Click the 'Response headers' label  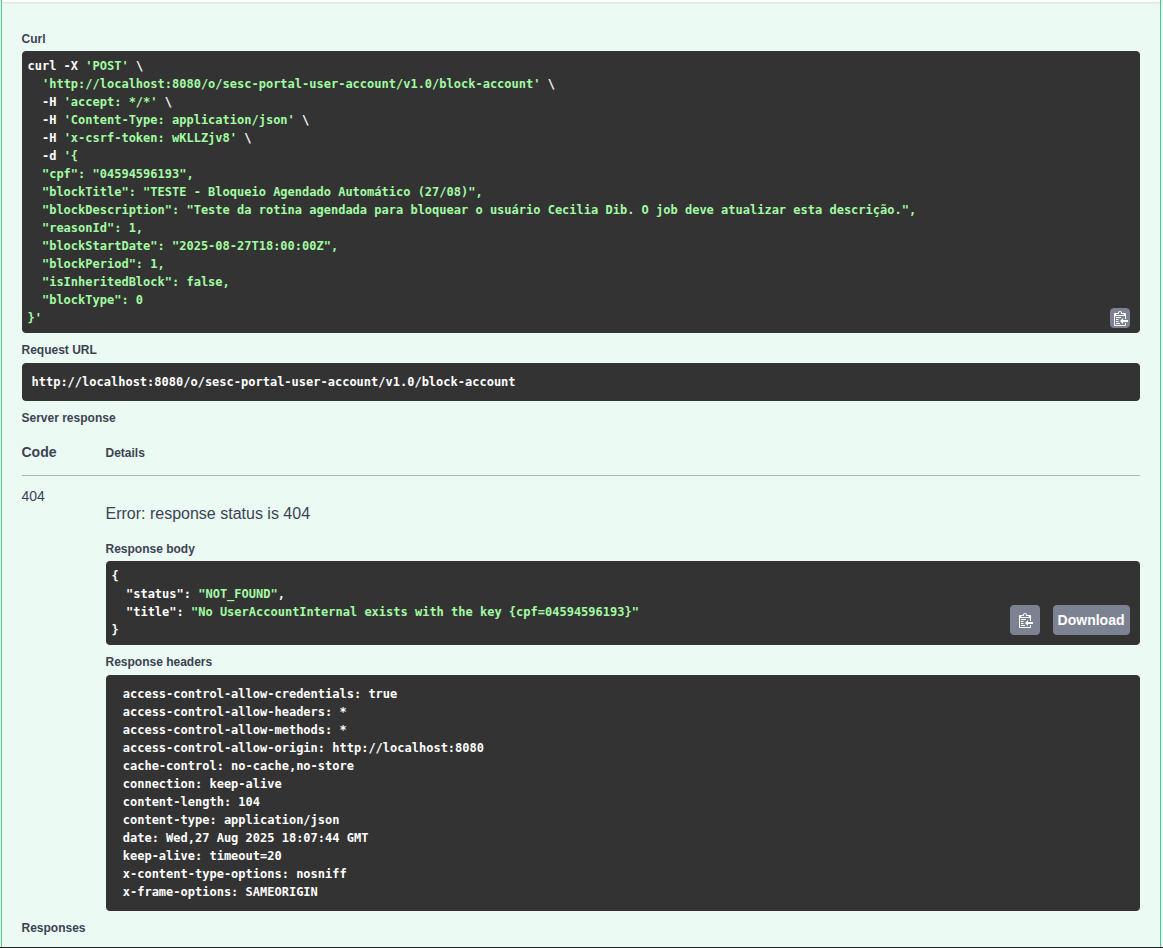point(158,662)
